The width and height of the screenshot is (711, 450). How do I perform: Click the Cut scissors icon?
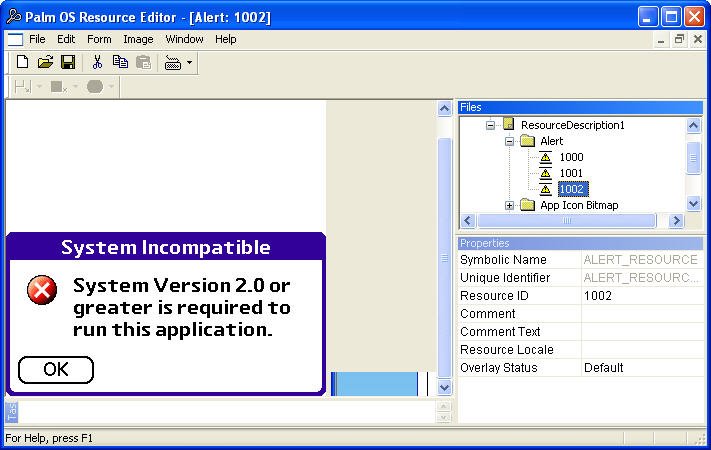97,62
